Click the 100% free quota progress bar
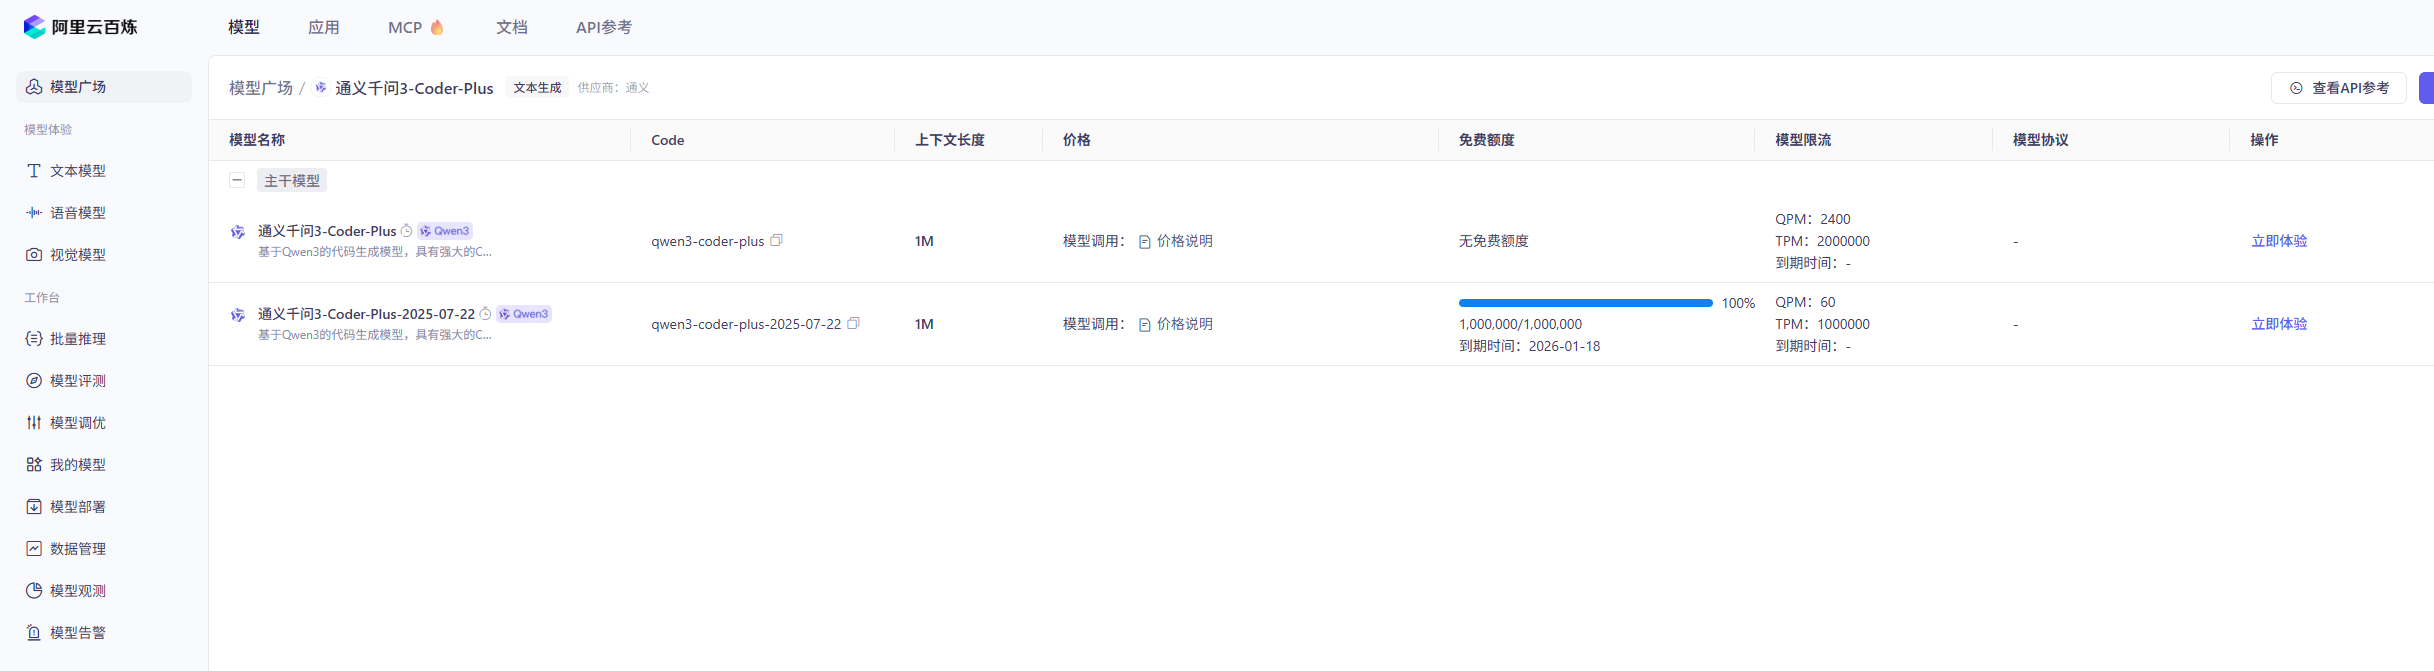The width and height of the screenshot is (2434, 671). pos(1586,303)
